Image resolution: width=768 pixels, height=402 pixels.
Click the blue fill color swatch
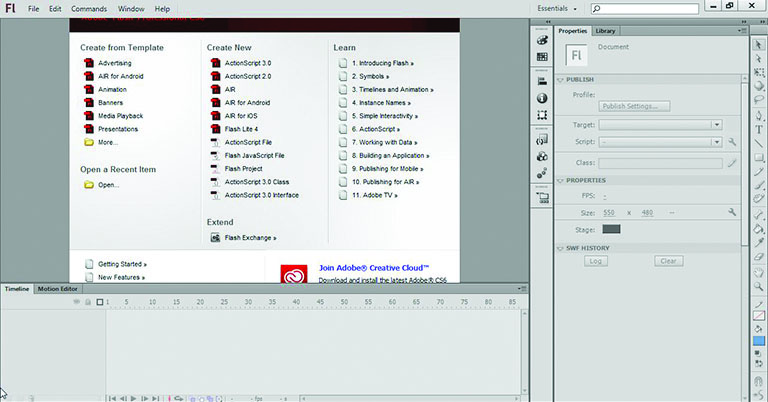759,341
